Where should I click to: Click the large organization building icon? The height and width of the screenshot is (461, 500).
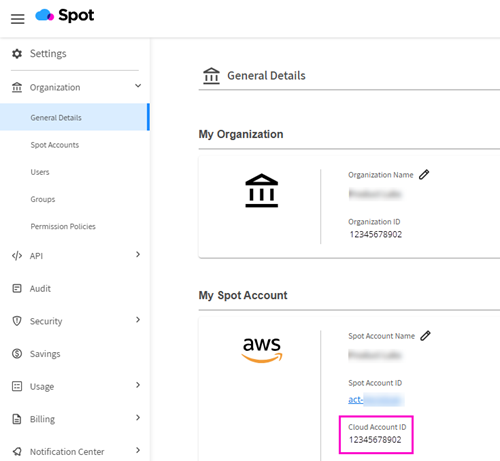tap(262, 190)
